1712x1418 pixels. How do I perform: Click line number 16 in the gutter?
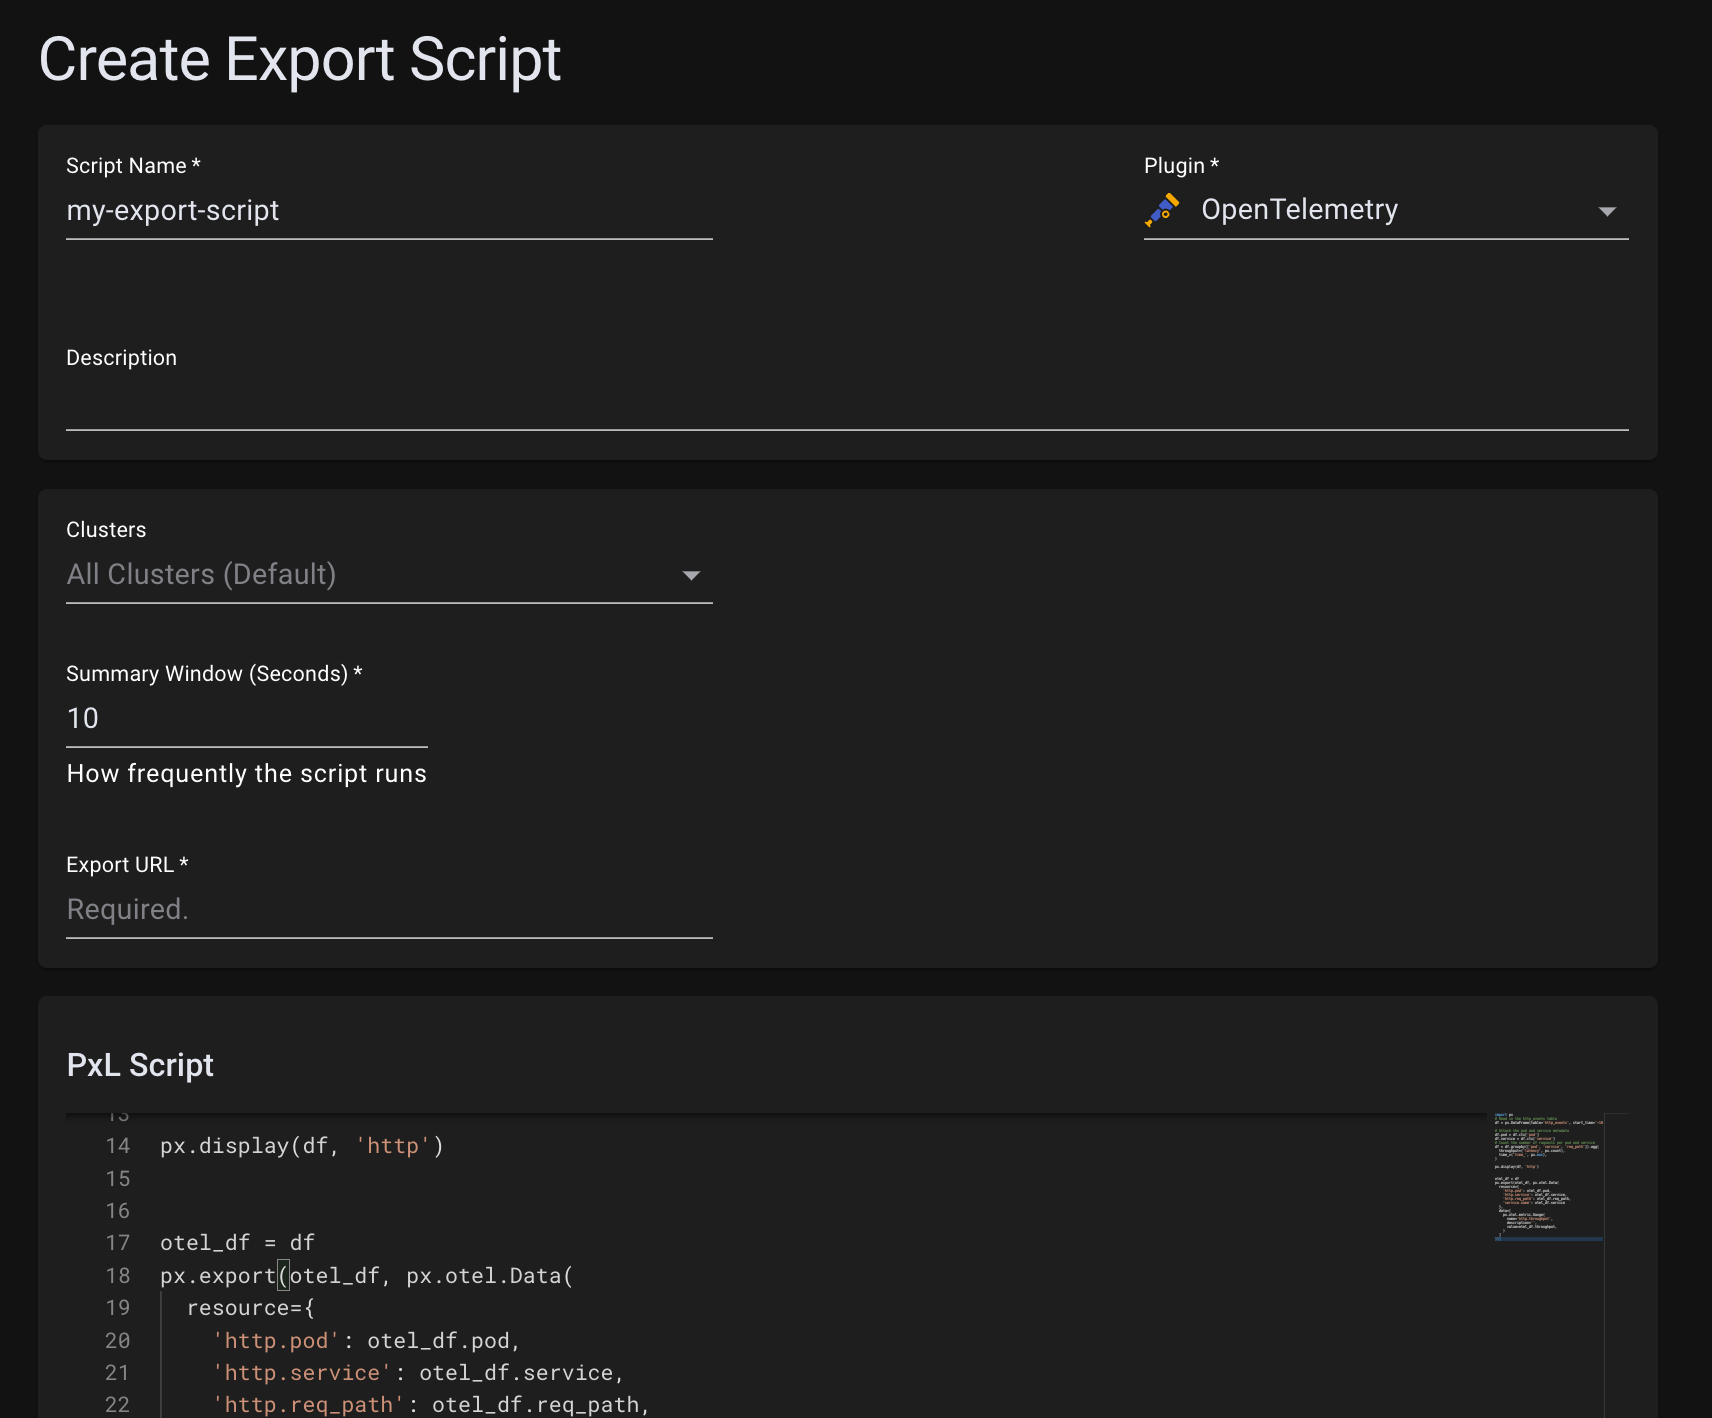[x=118, y=1211]
